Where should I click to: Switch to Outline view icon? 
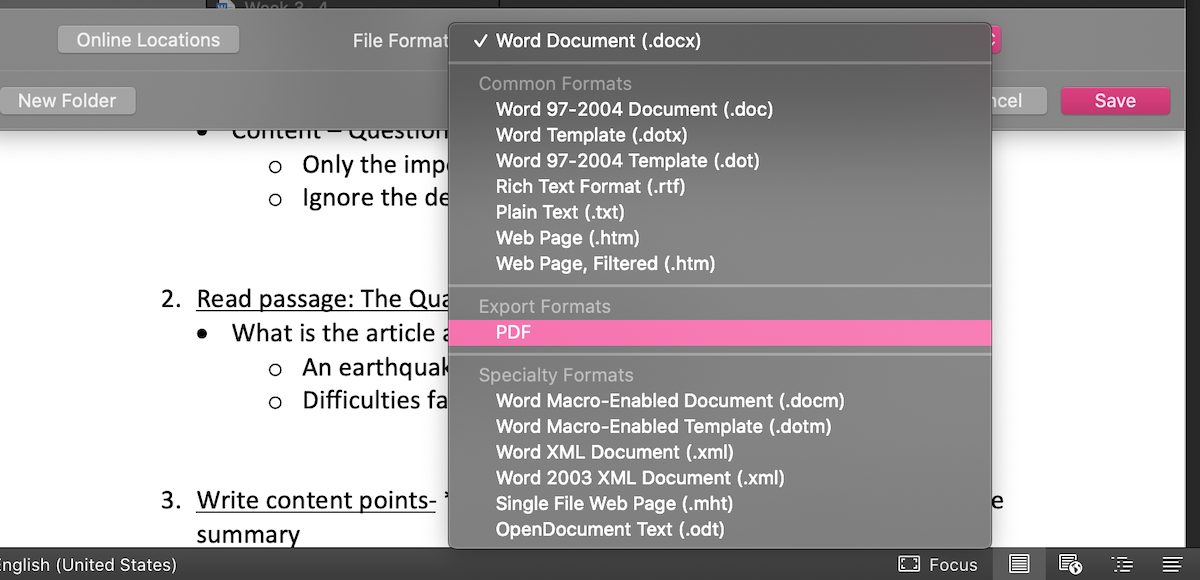(x=1122, y=564)
